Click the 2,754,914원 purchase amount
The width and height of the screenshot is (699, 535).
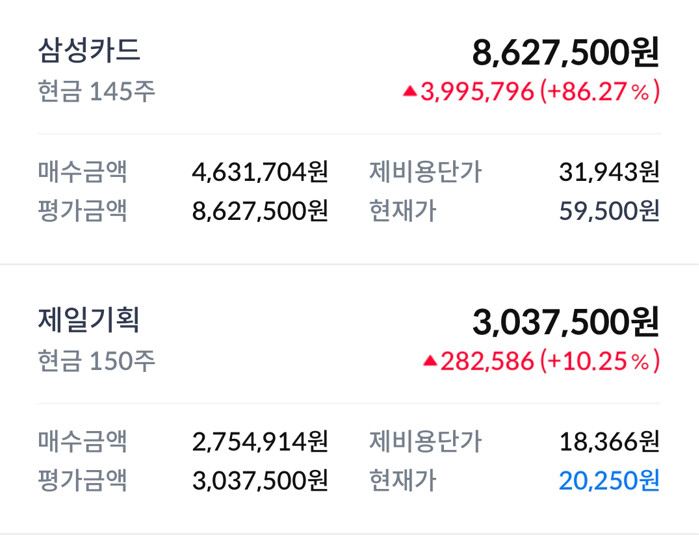(260, 441)
